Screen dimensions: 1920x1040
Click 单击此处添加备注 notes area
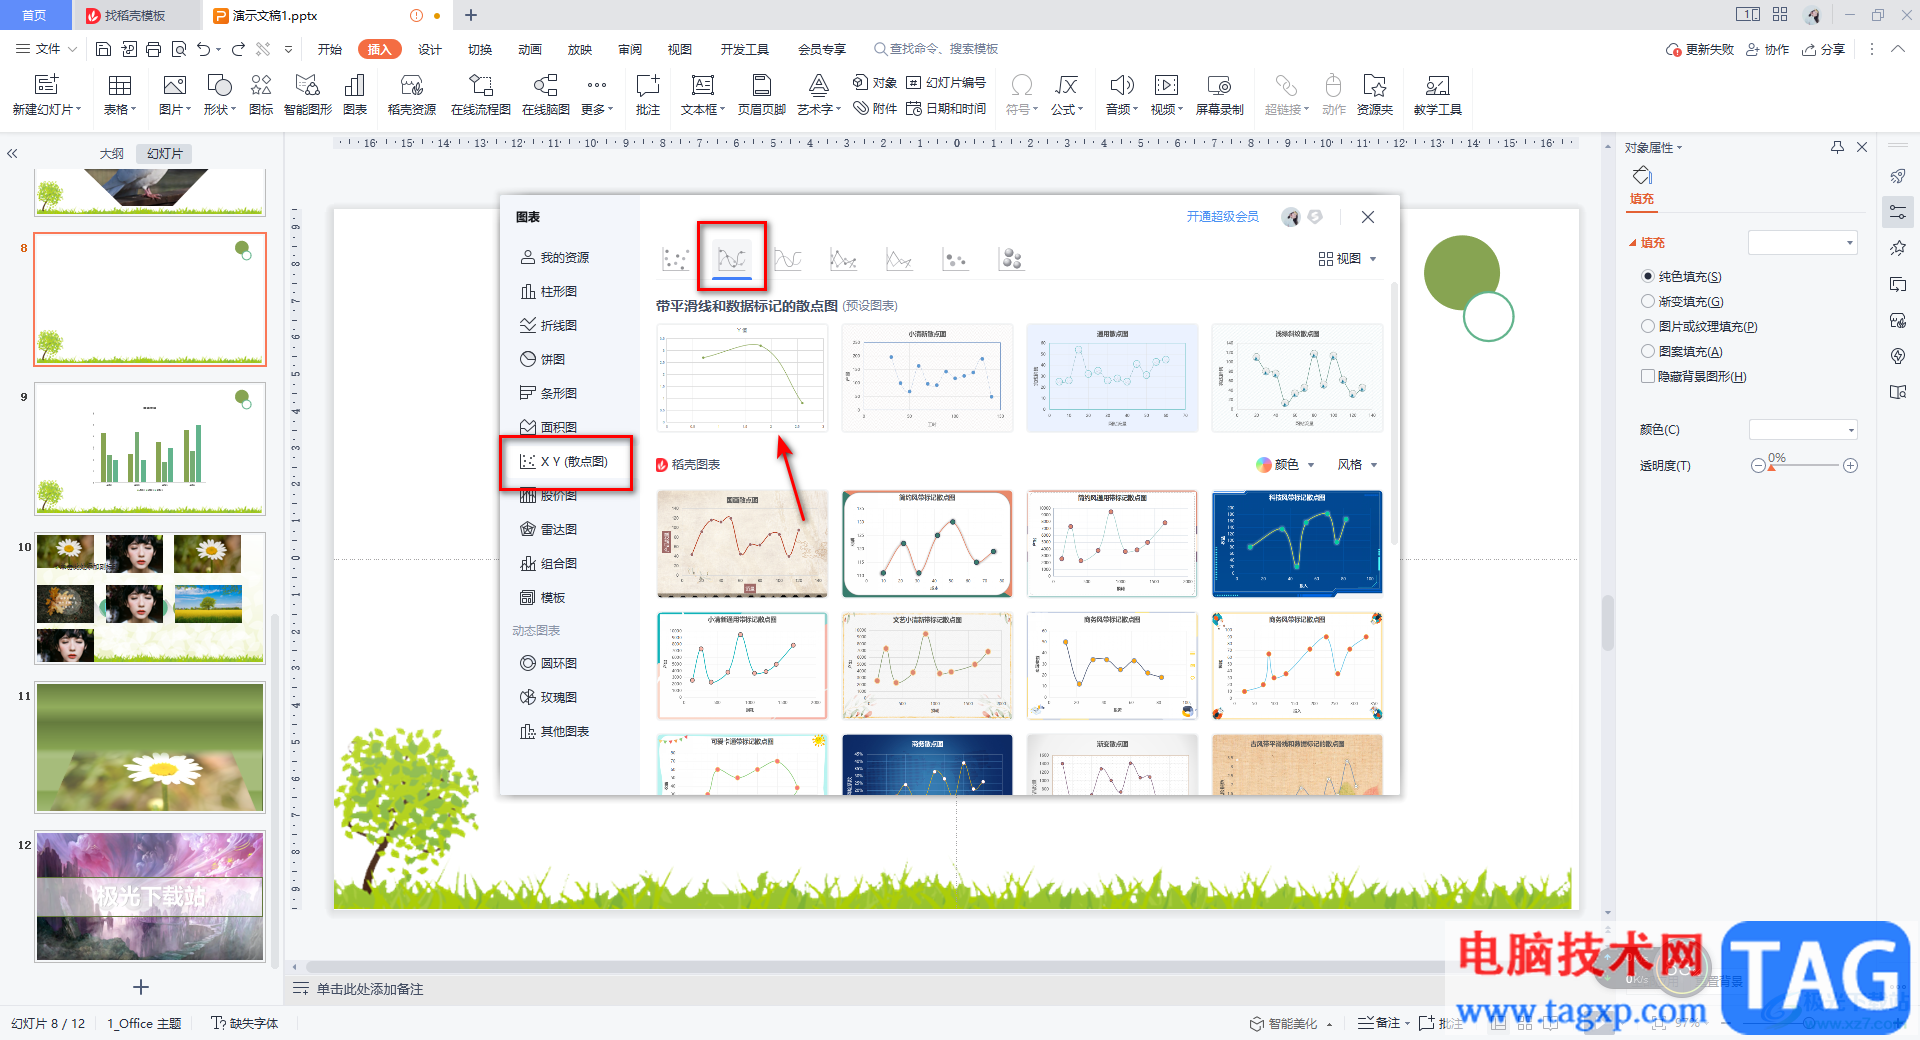pos(369,989)
